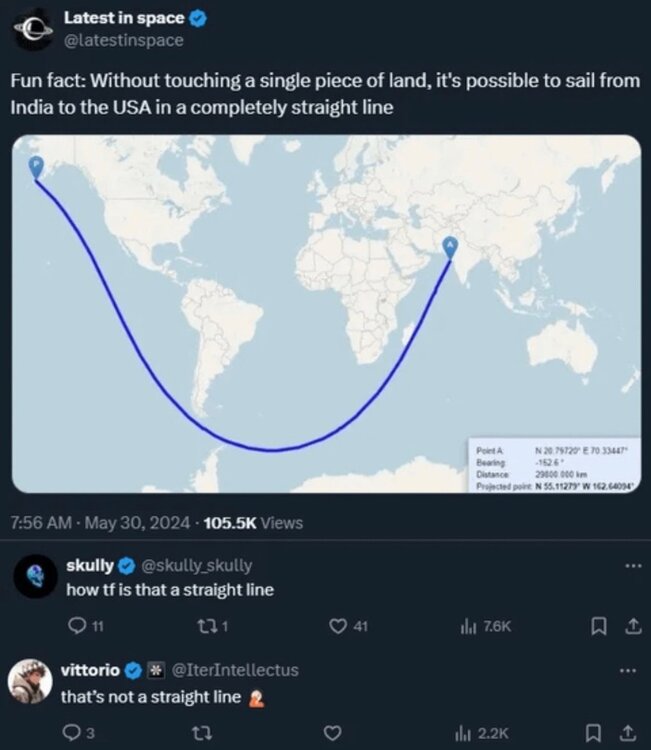
Task: Share vittorio's reply
Action: [632, 732]
